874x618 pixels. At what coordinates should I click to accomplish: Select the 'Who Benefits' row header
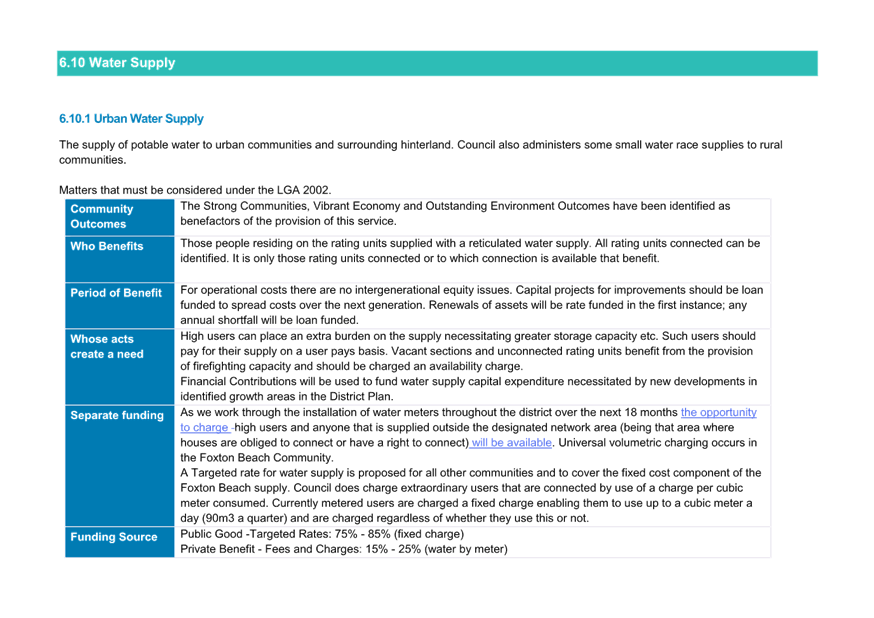coord(119,259)
